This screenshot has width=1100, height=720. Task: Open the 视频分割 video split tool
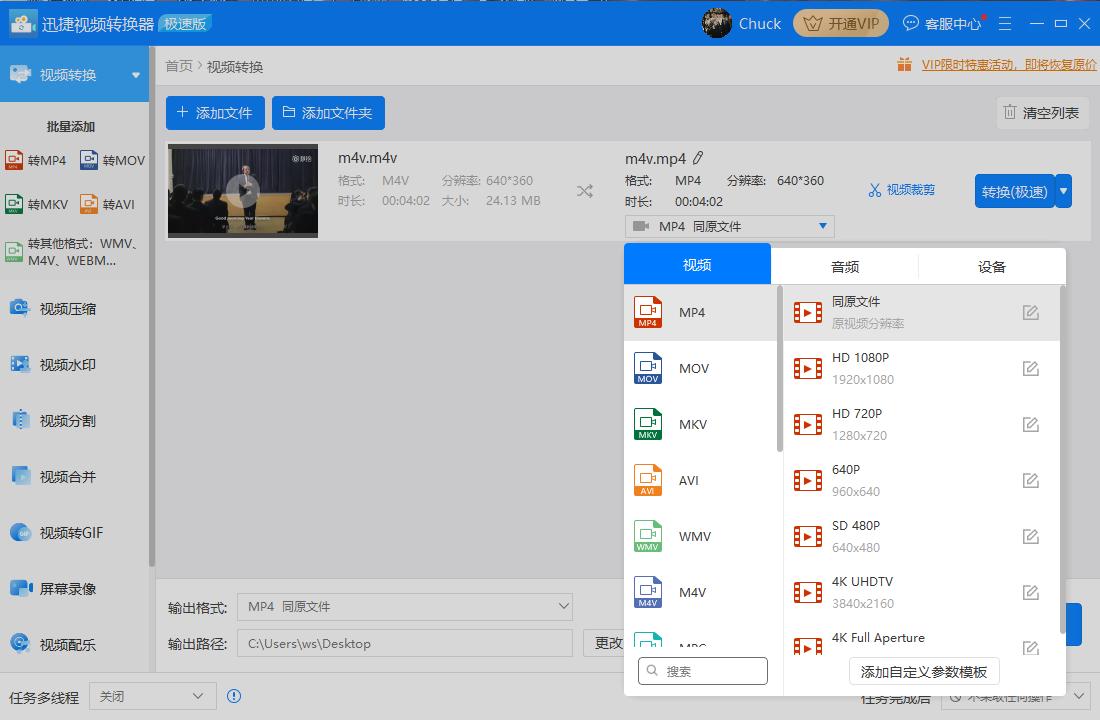click(60, 421)
